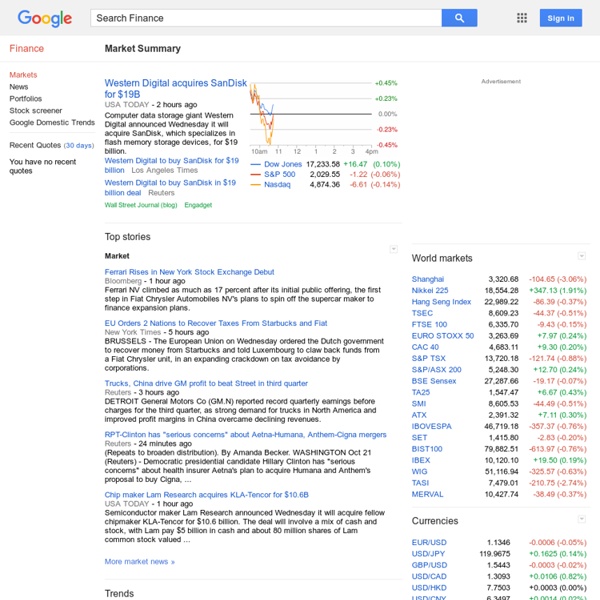This screenshot has height=600, width=600.
Task: Click the 30 days recent quotes link
Action: (79, 145)
